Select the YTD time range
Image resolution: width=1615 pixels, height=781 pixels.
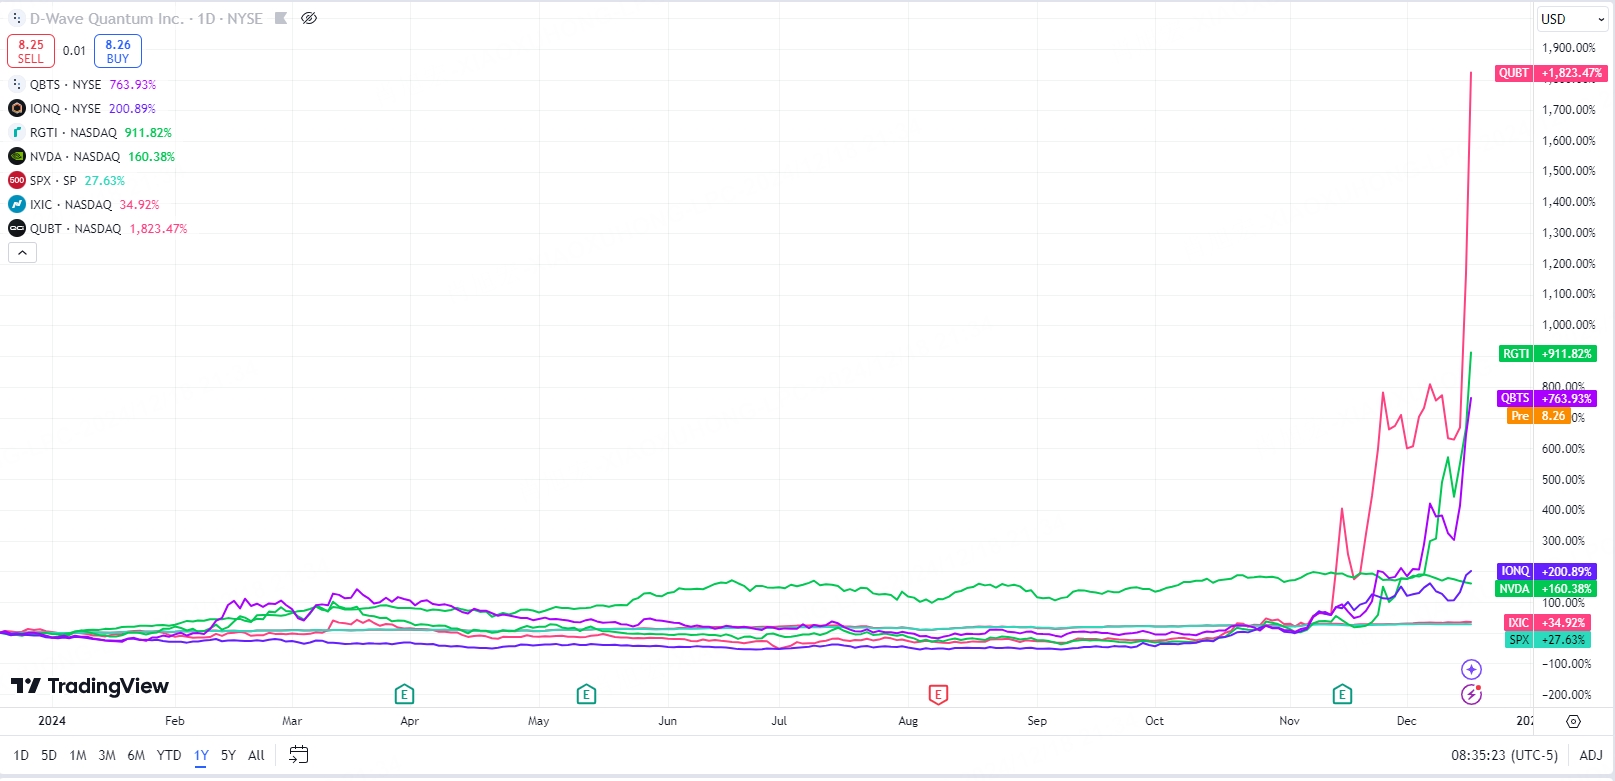pyautogui.click(x=169, y=755)
